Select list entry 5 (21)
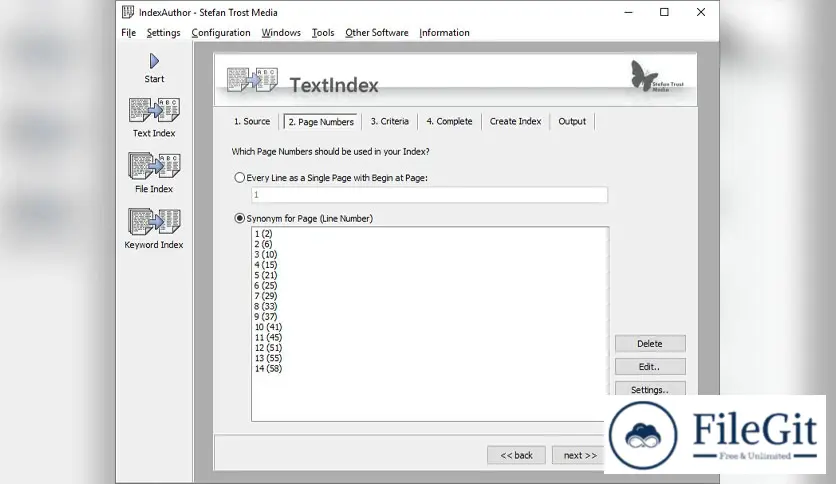Viewport: 836px width, 484px height. [266, 275]
